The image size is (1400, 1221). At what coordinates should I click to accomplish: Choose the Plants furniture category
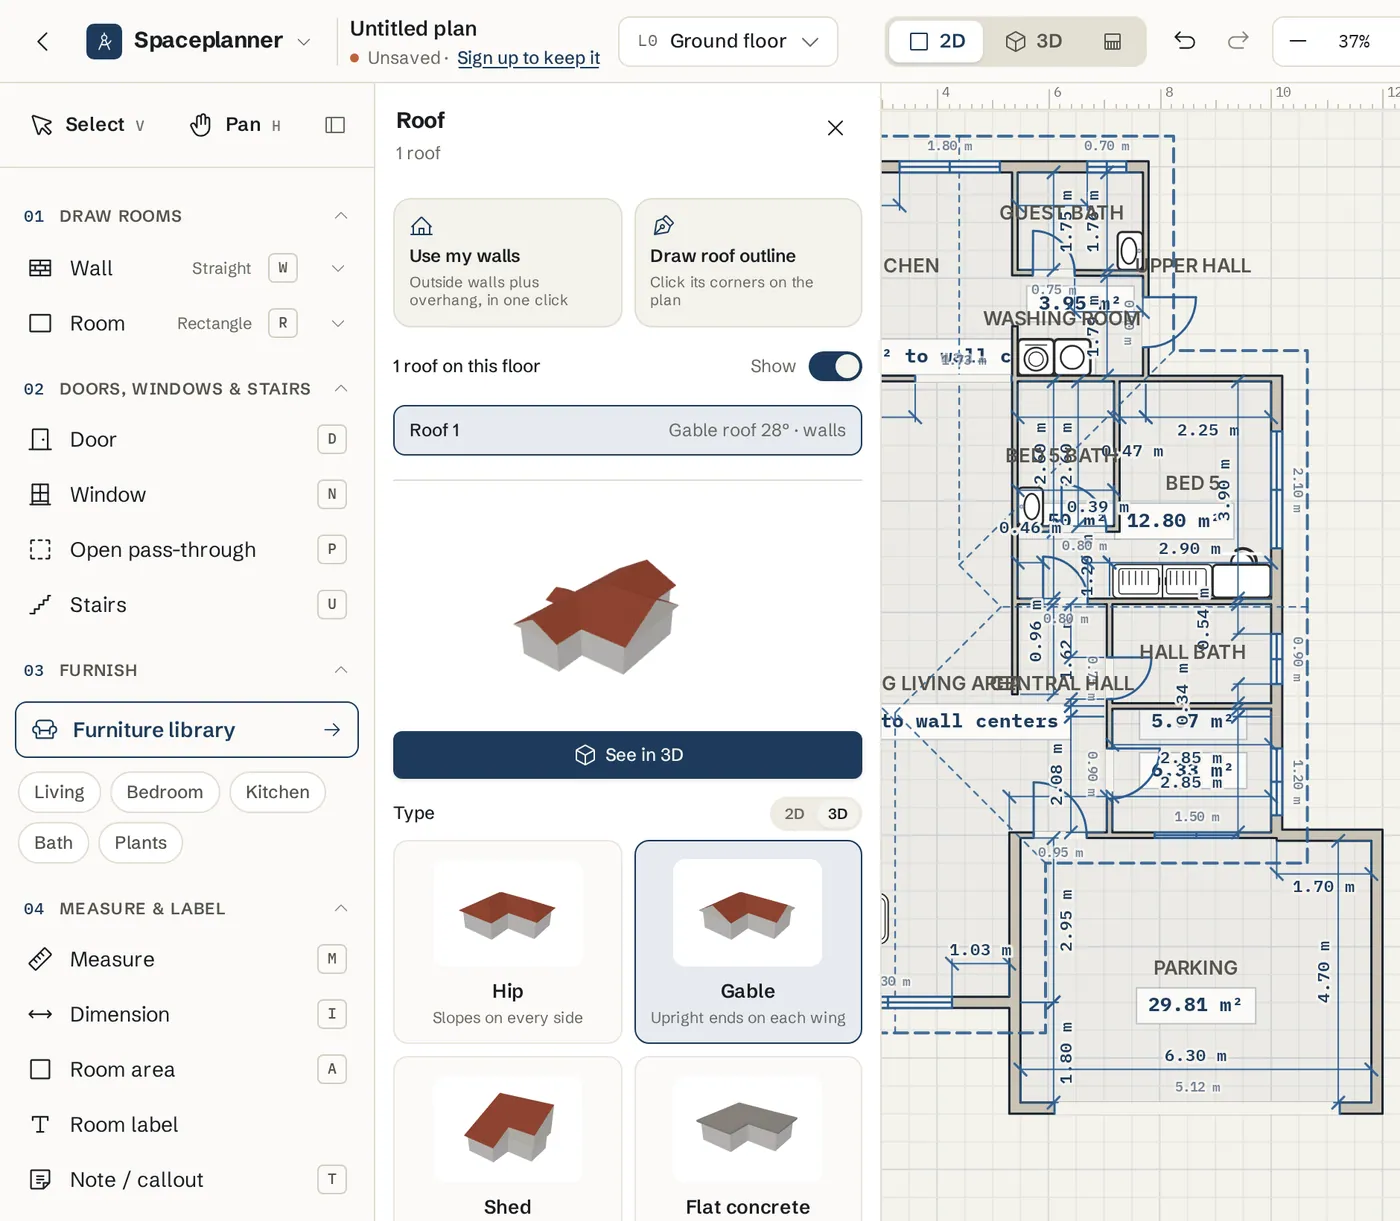[x=141, y=843]
